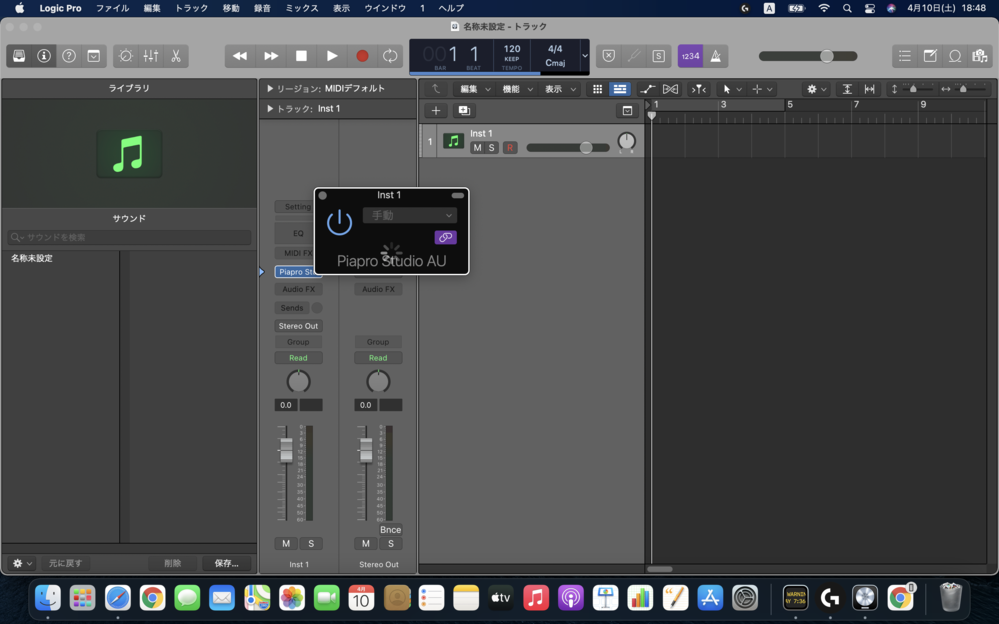Click the Stereo Out output slot

point(298,326)
